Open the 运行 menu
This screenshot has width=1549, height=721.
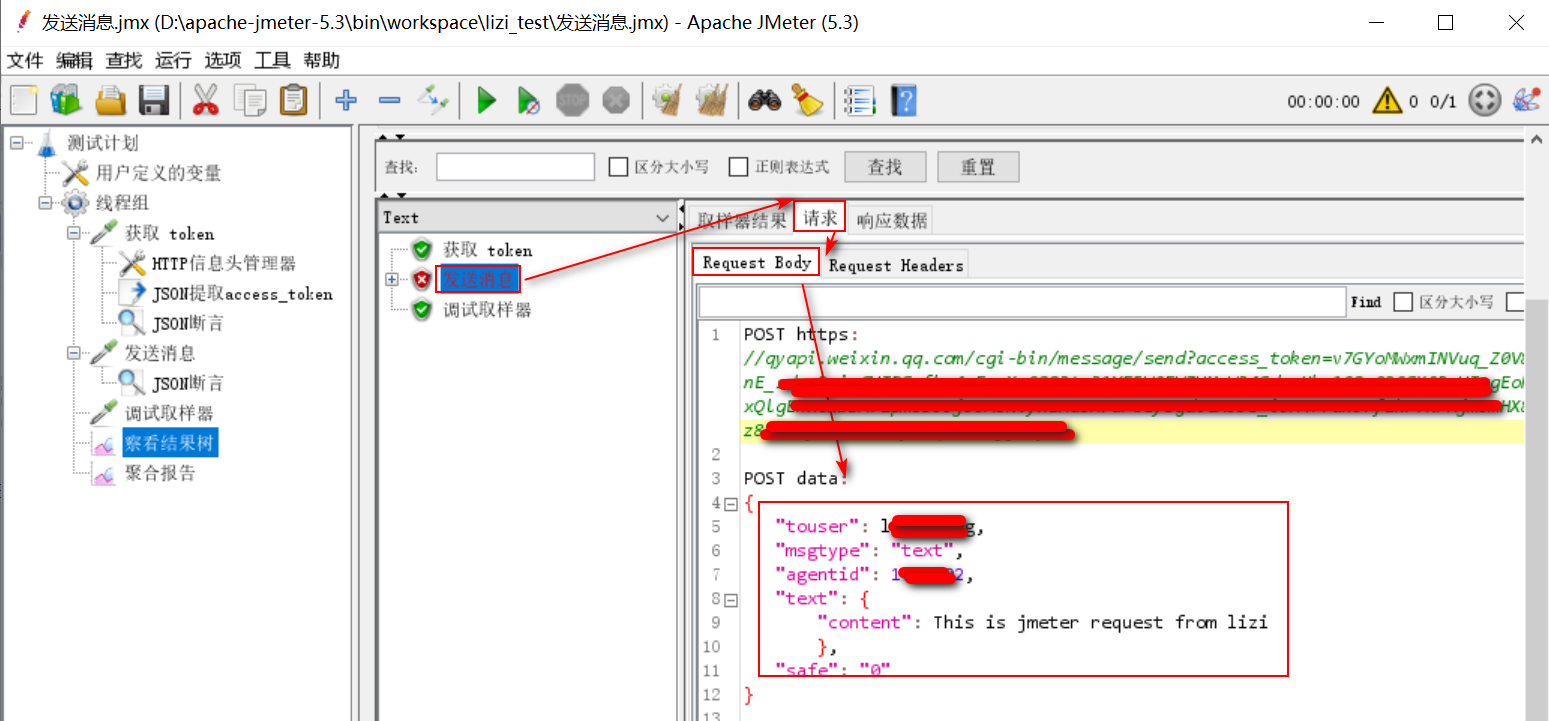[x=173, y=60]
